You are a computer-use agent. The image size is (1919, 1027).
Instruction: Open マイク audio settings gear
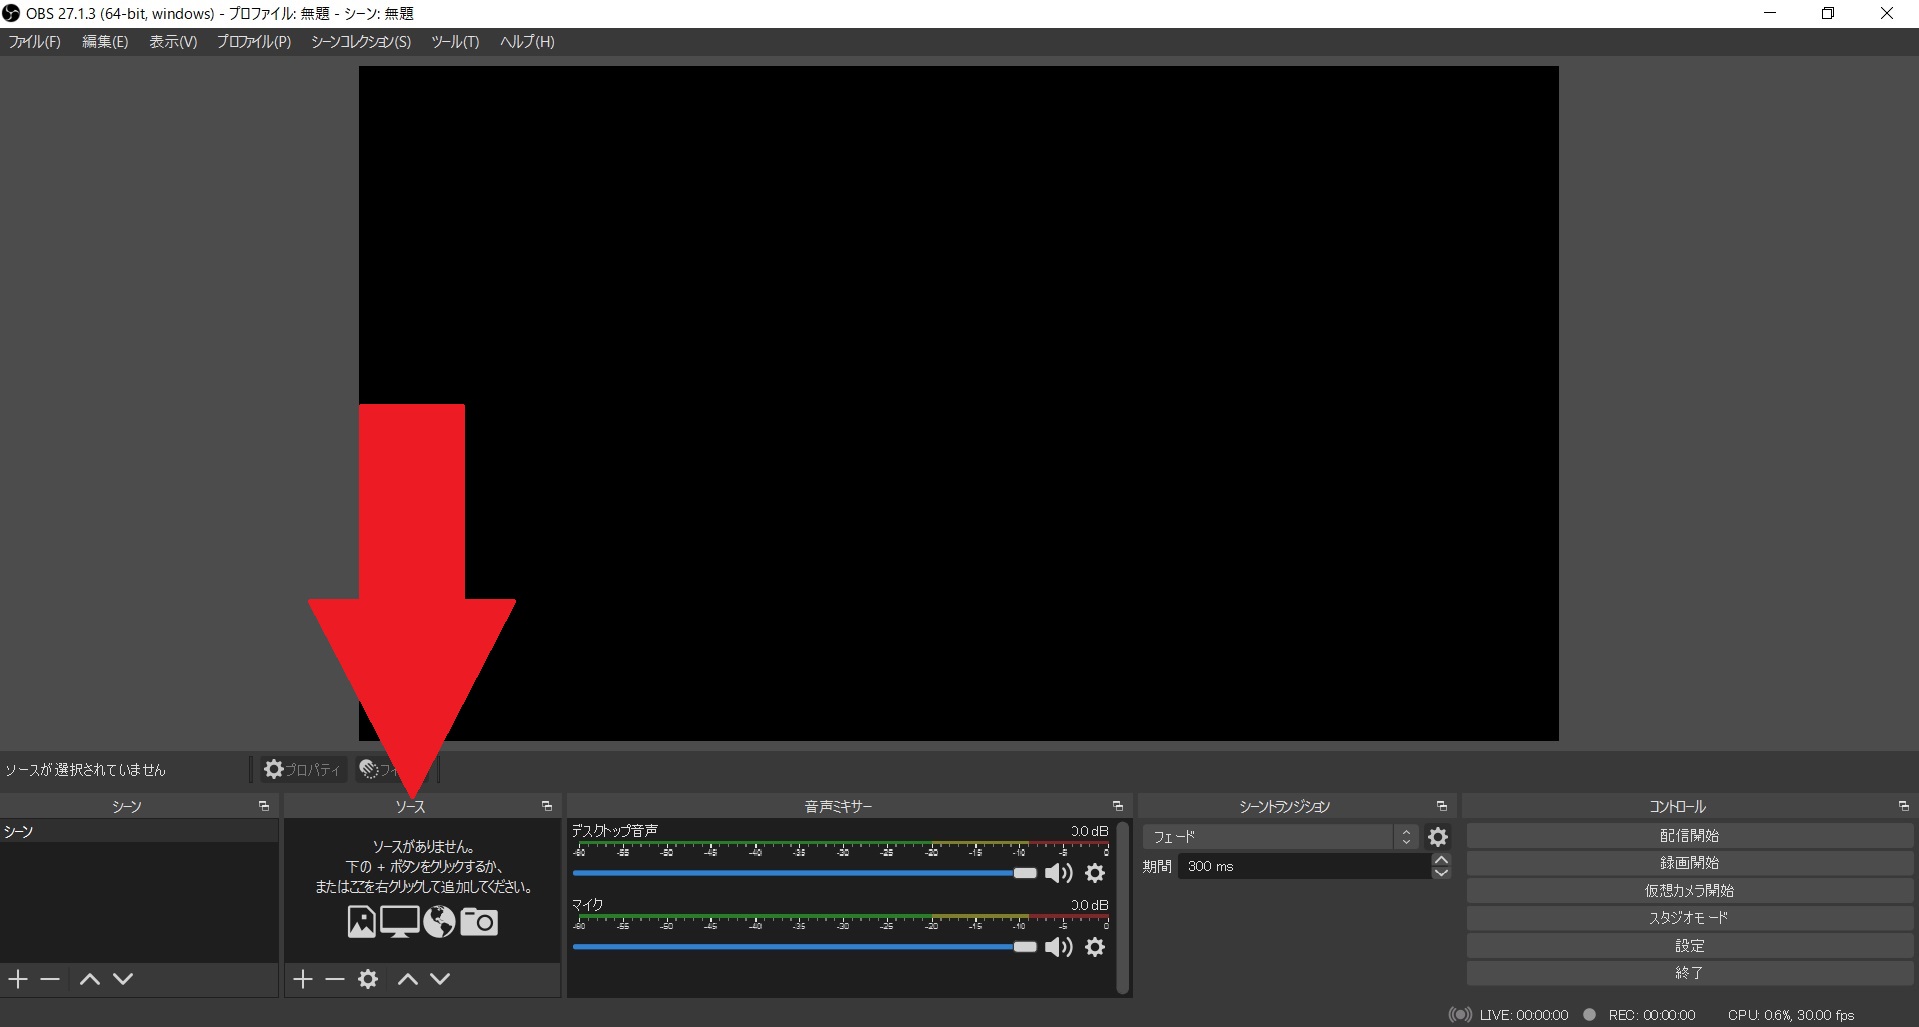tap(1096, 947)
